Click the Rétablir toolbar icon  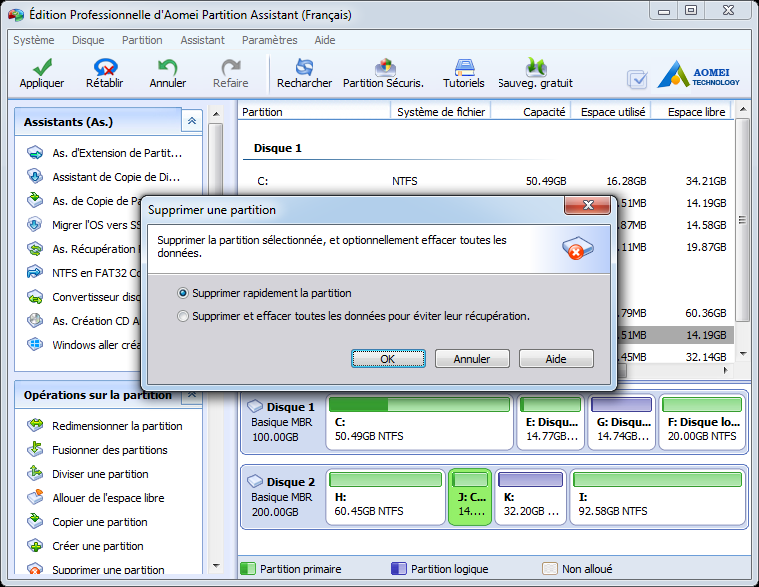pyautogui.click(x=106, y=67)
